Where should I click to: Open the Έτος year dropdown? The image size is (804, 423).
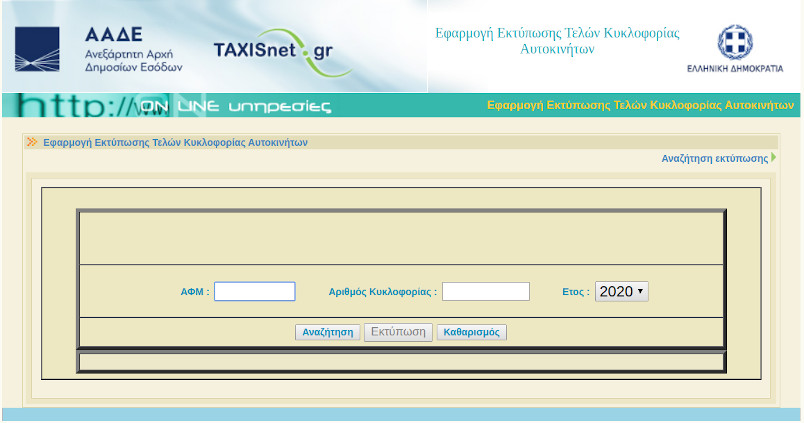click(621, 292)
